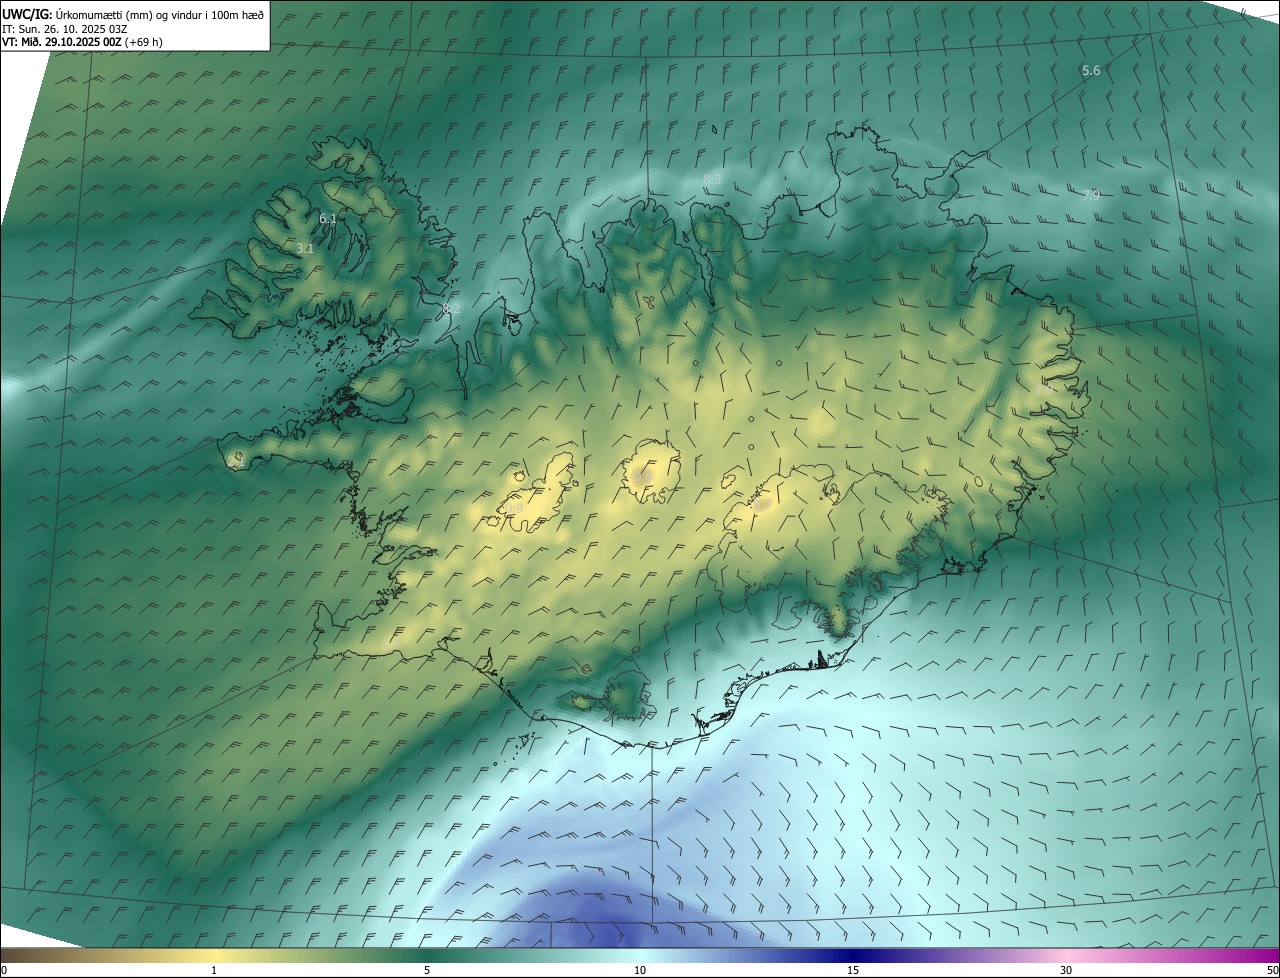The width and height of the screenshot is (1280, 978).
Task: Click the color scale tick label '1'
Action: tap(214, 971)
